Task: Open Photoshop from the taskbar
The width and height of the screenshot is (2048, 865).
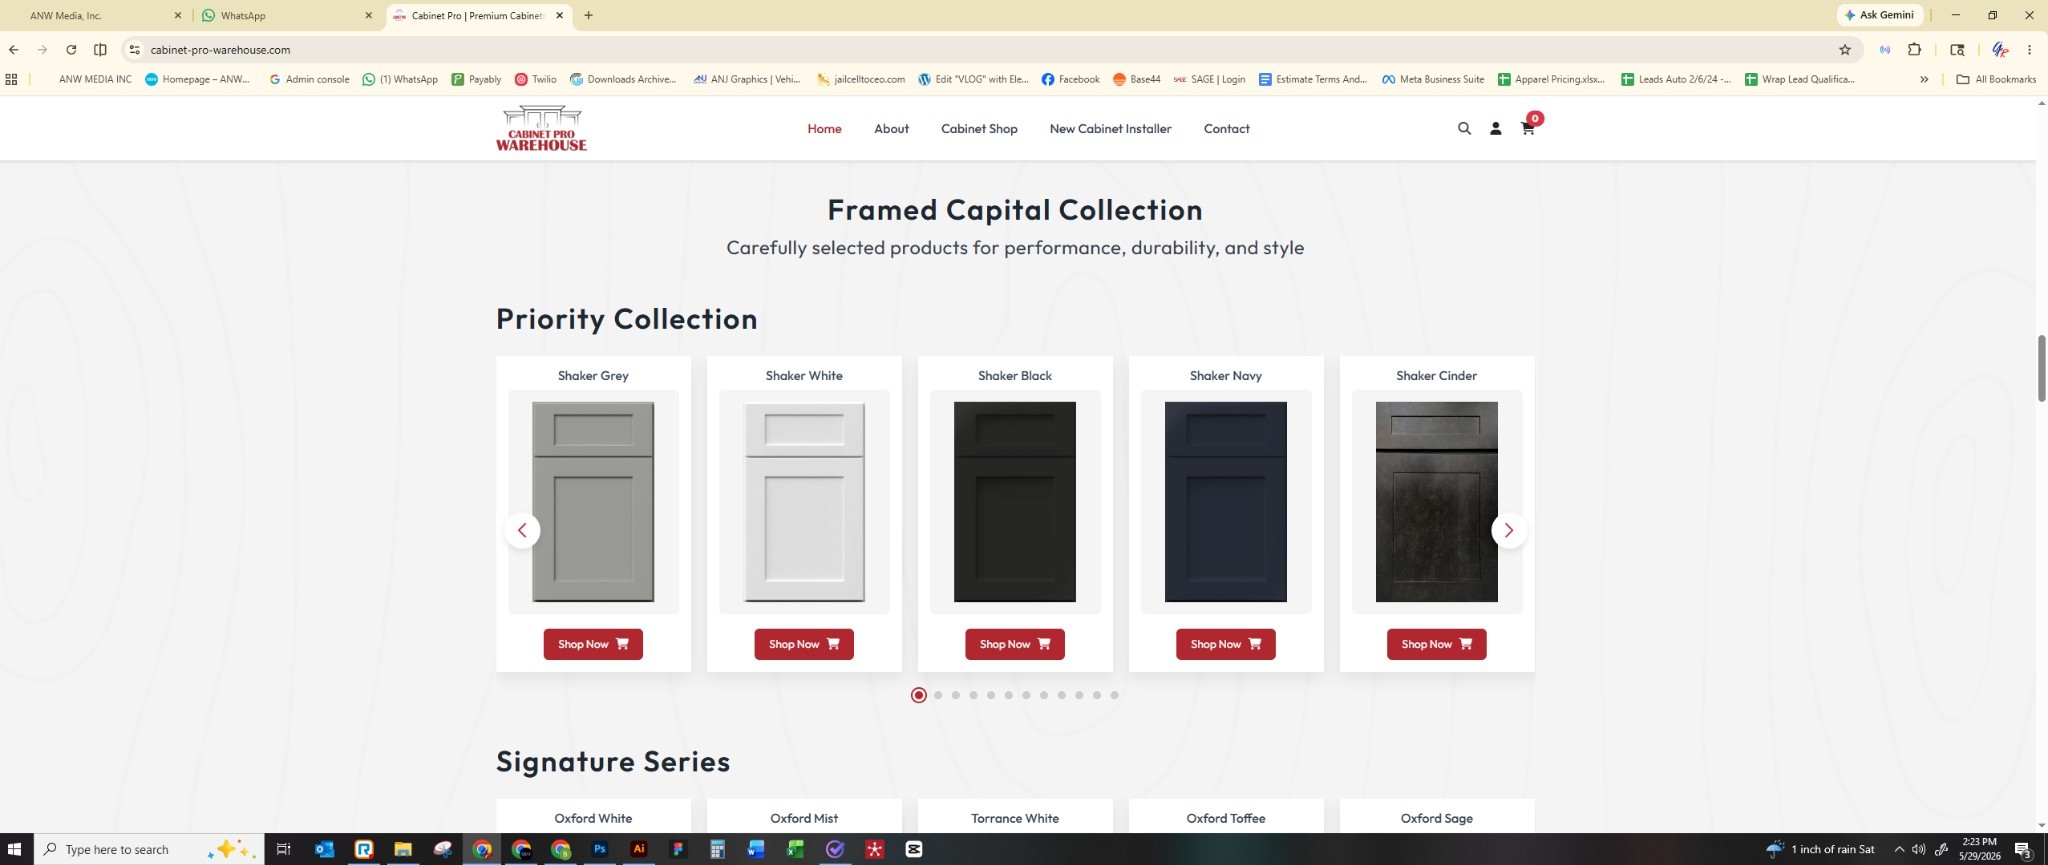Action: [x=600, y=849]
